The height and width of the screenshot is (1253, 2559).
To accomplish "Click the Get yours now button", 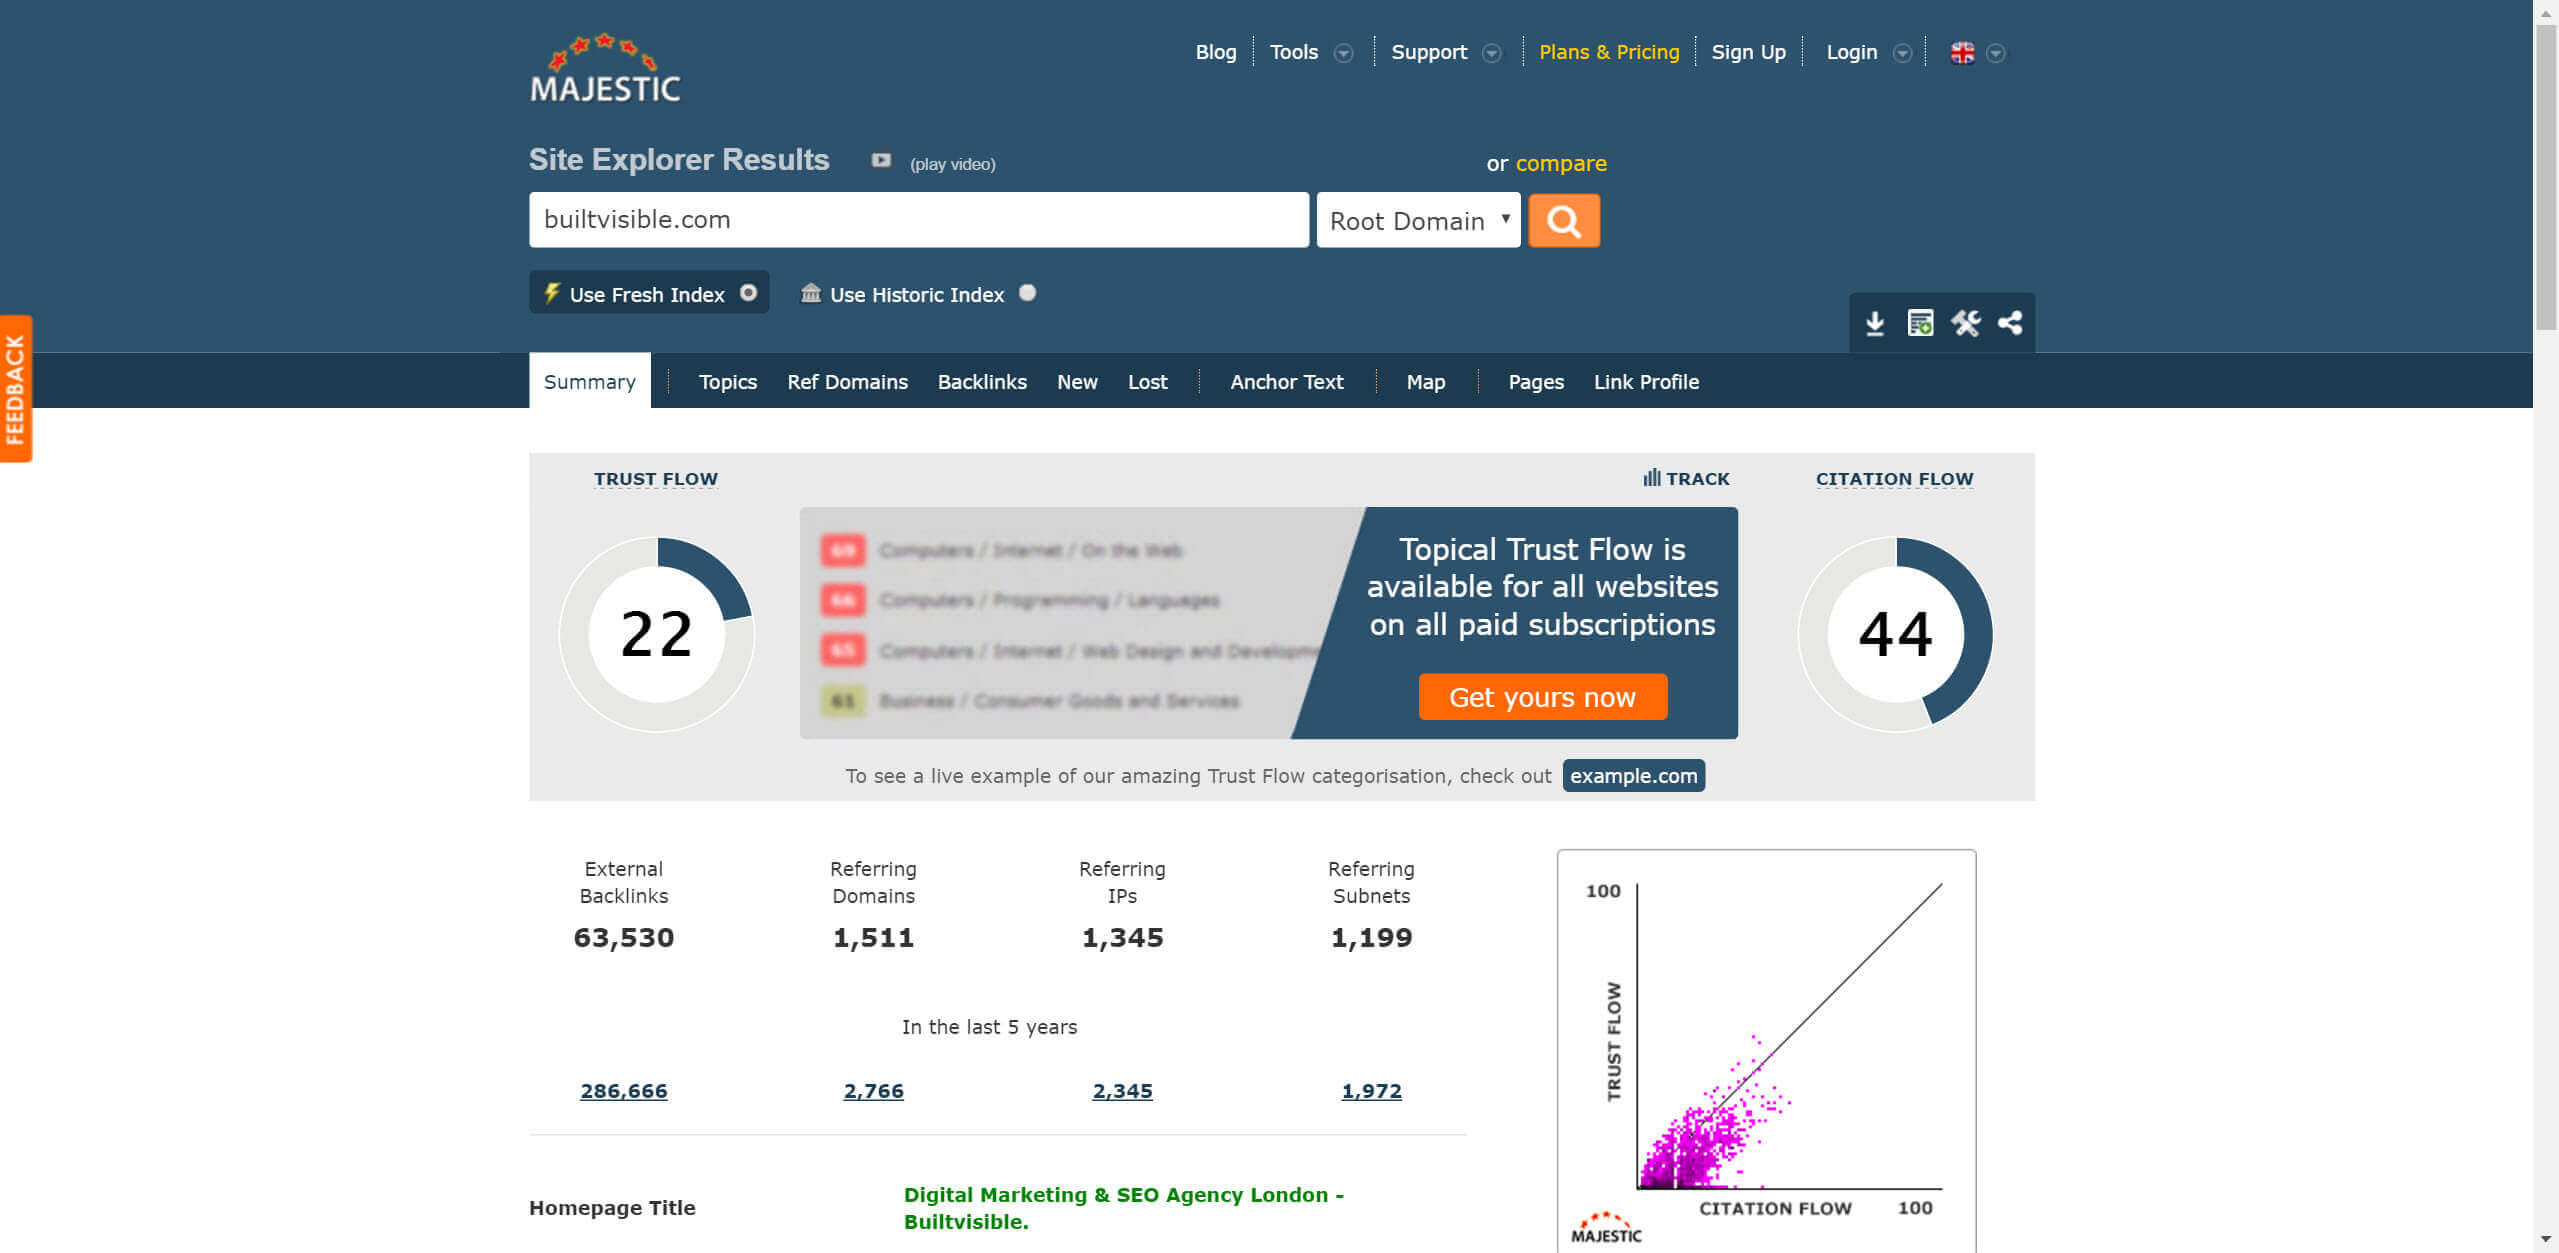I will click(x=1543, y=696).
